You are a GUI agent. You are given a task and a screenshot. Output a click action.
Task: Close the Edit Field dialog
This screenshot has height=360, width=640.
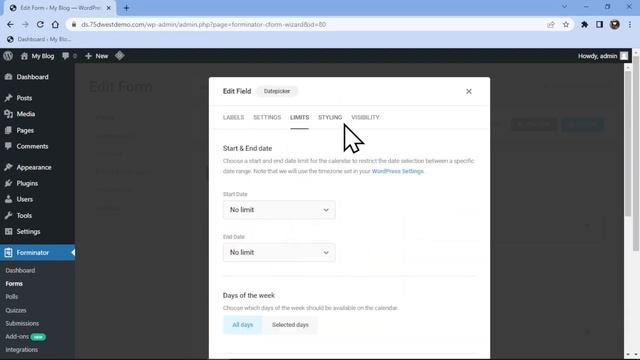pyautogui.click(x=469, y=91)
